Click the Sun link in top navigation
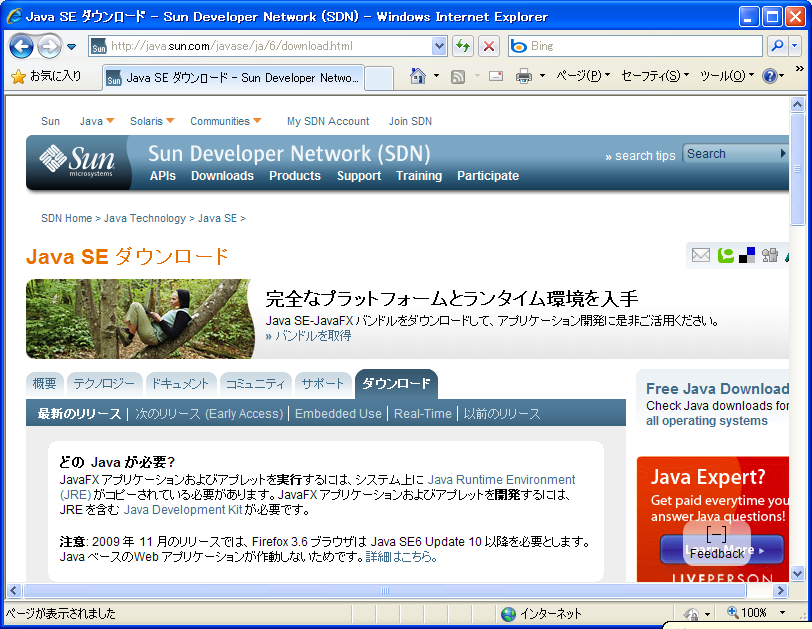812x629 pixels. click(x=50, y=121)
